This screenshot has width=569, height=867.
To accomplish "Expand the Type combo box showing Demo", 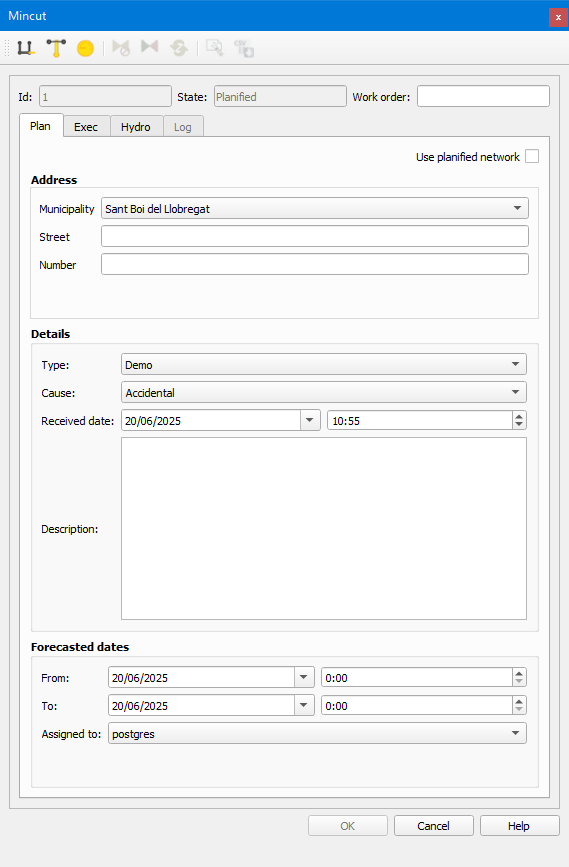I will pyautogui.click(x=323, y=364).
